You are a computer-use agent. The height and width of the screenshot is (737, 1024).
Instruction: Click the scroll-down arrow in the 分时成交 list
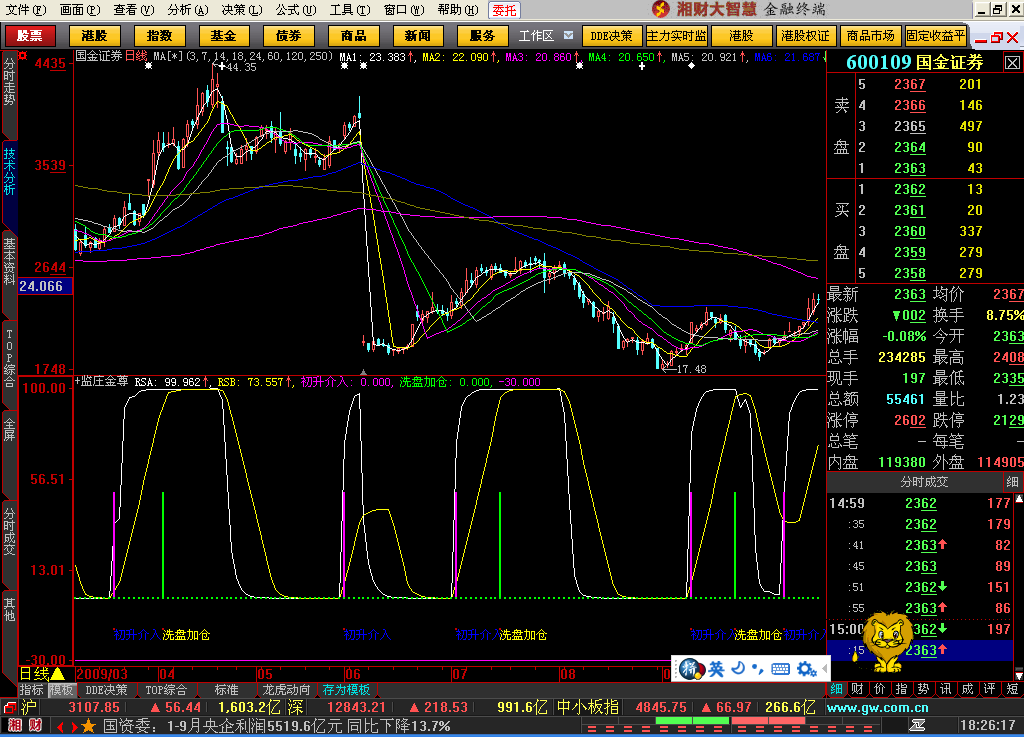(x=1018, y=674)
